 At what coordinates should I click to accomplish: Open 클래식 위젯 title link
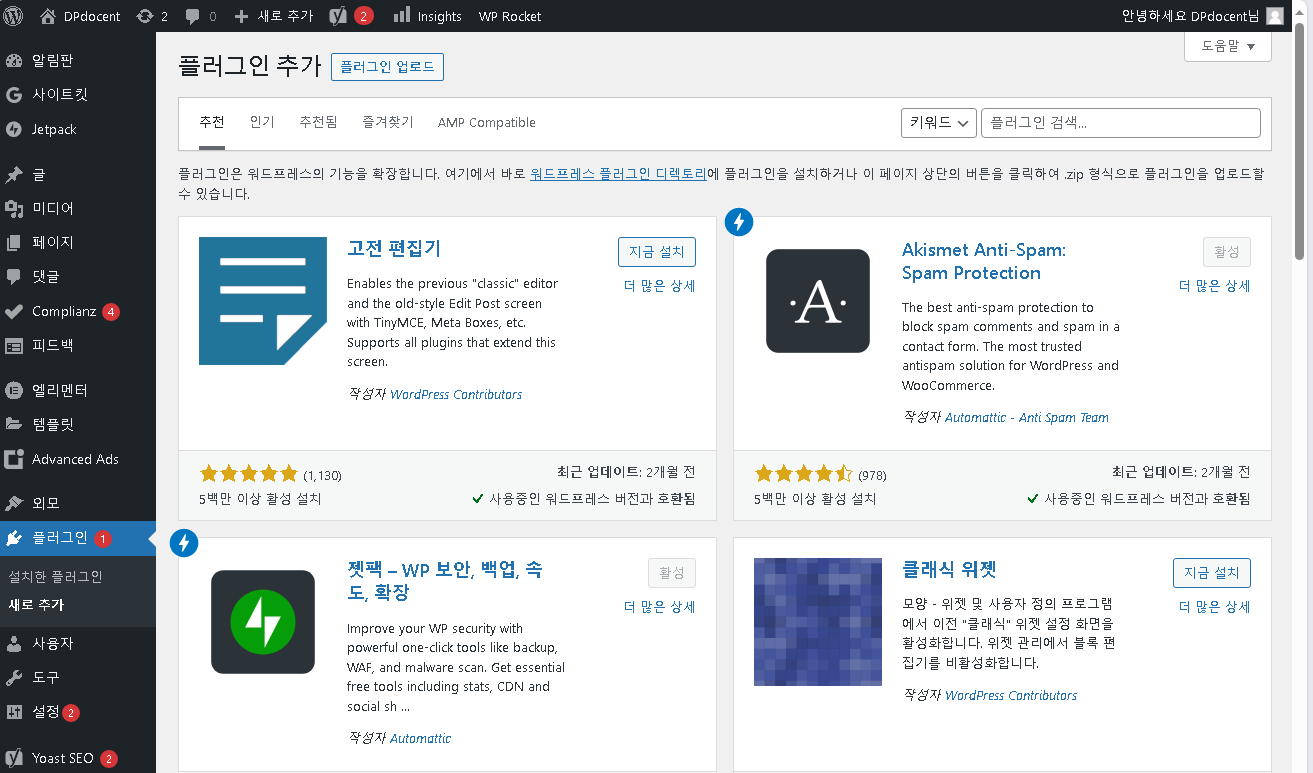949,570
